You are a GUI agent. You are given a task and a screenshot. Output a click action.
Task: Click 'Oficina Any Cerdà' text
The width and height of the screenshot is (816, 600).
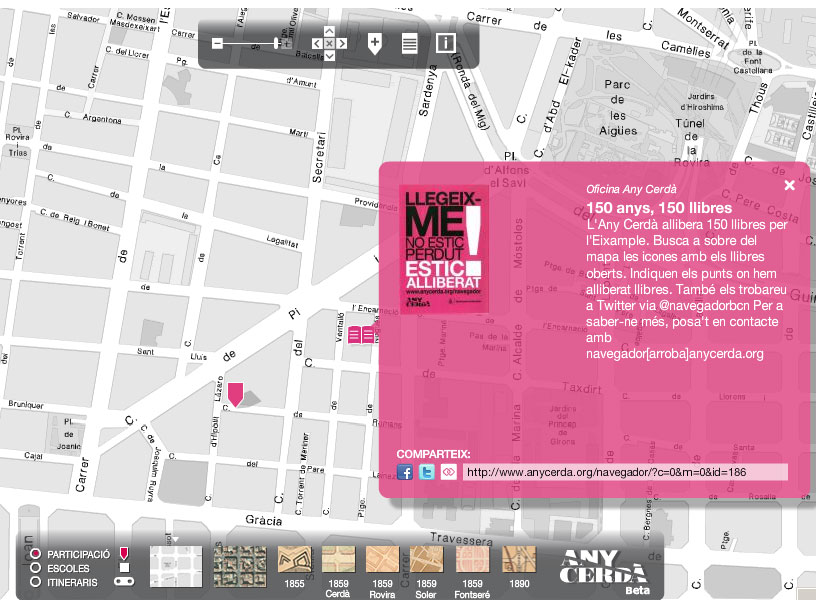[x=631, y=189]
